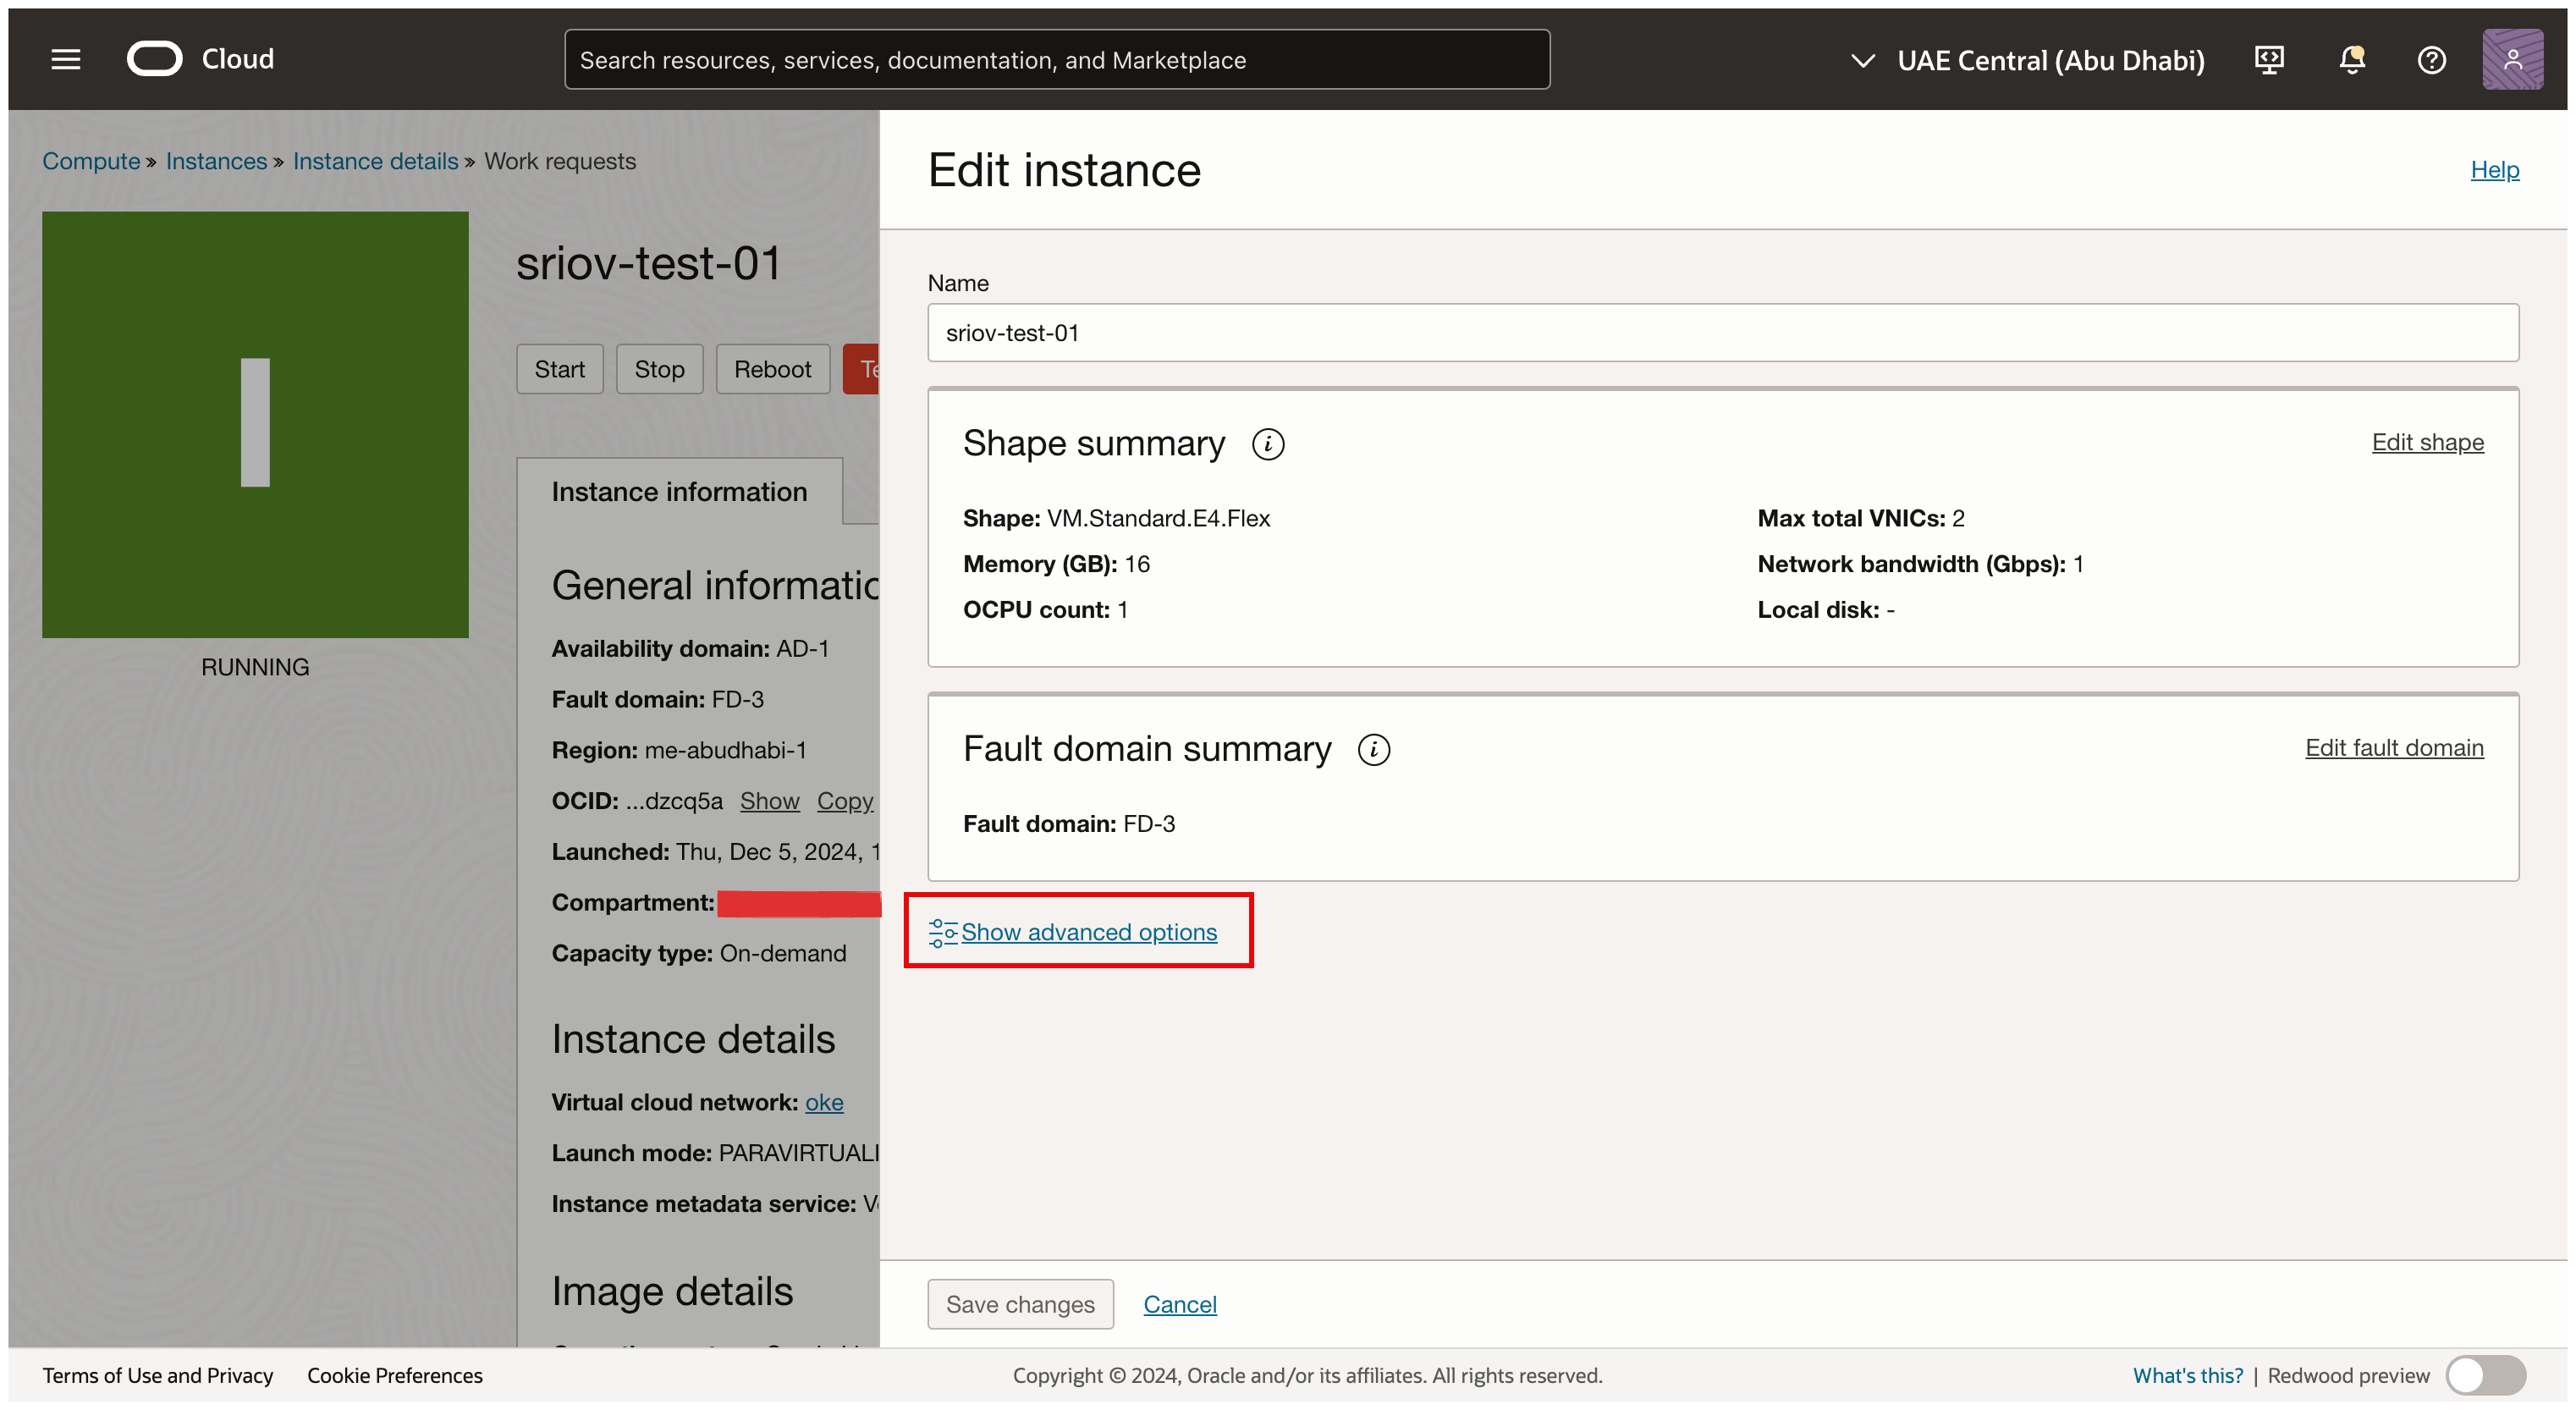The image size is (2576, 1410).
Task: Click the Shape summary info icon
Action: [1268, 444]
